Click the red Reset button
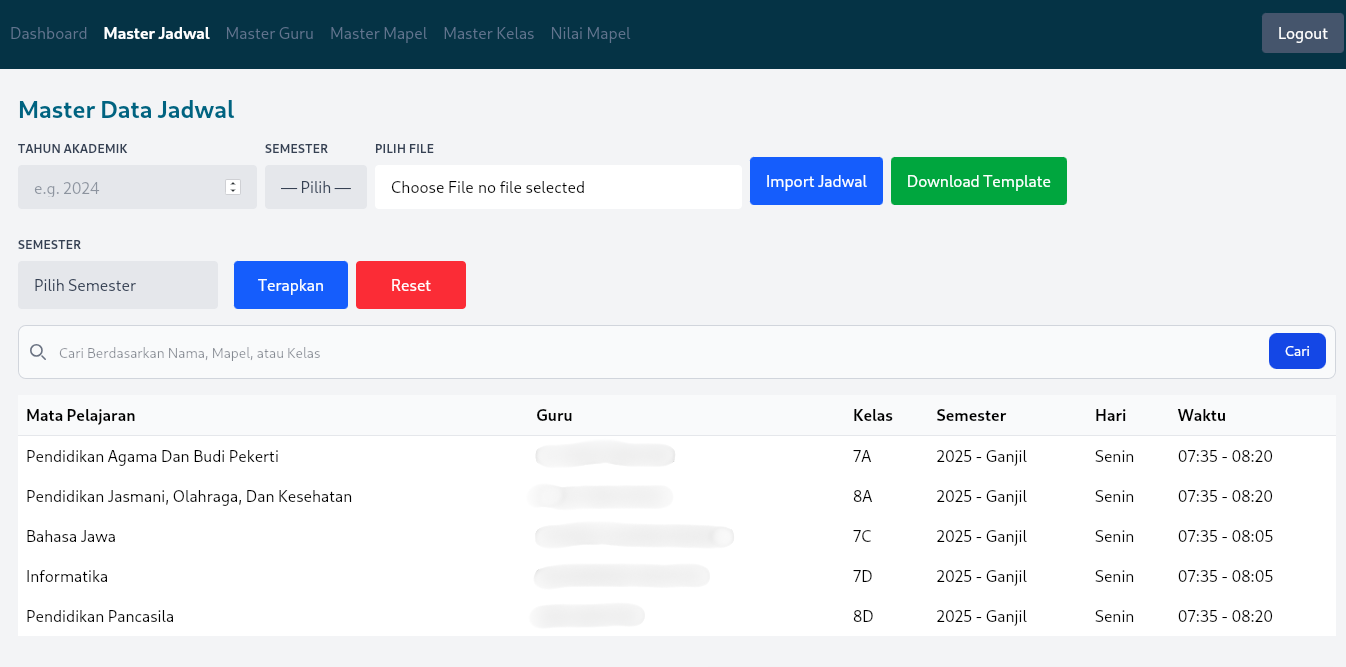The image size is (1346, 667). tap(411, 285)
